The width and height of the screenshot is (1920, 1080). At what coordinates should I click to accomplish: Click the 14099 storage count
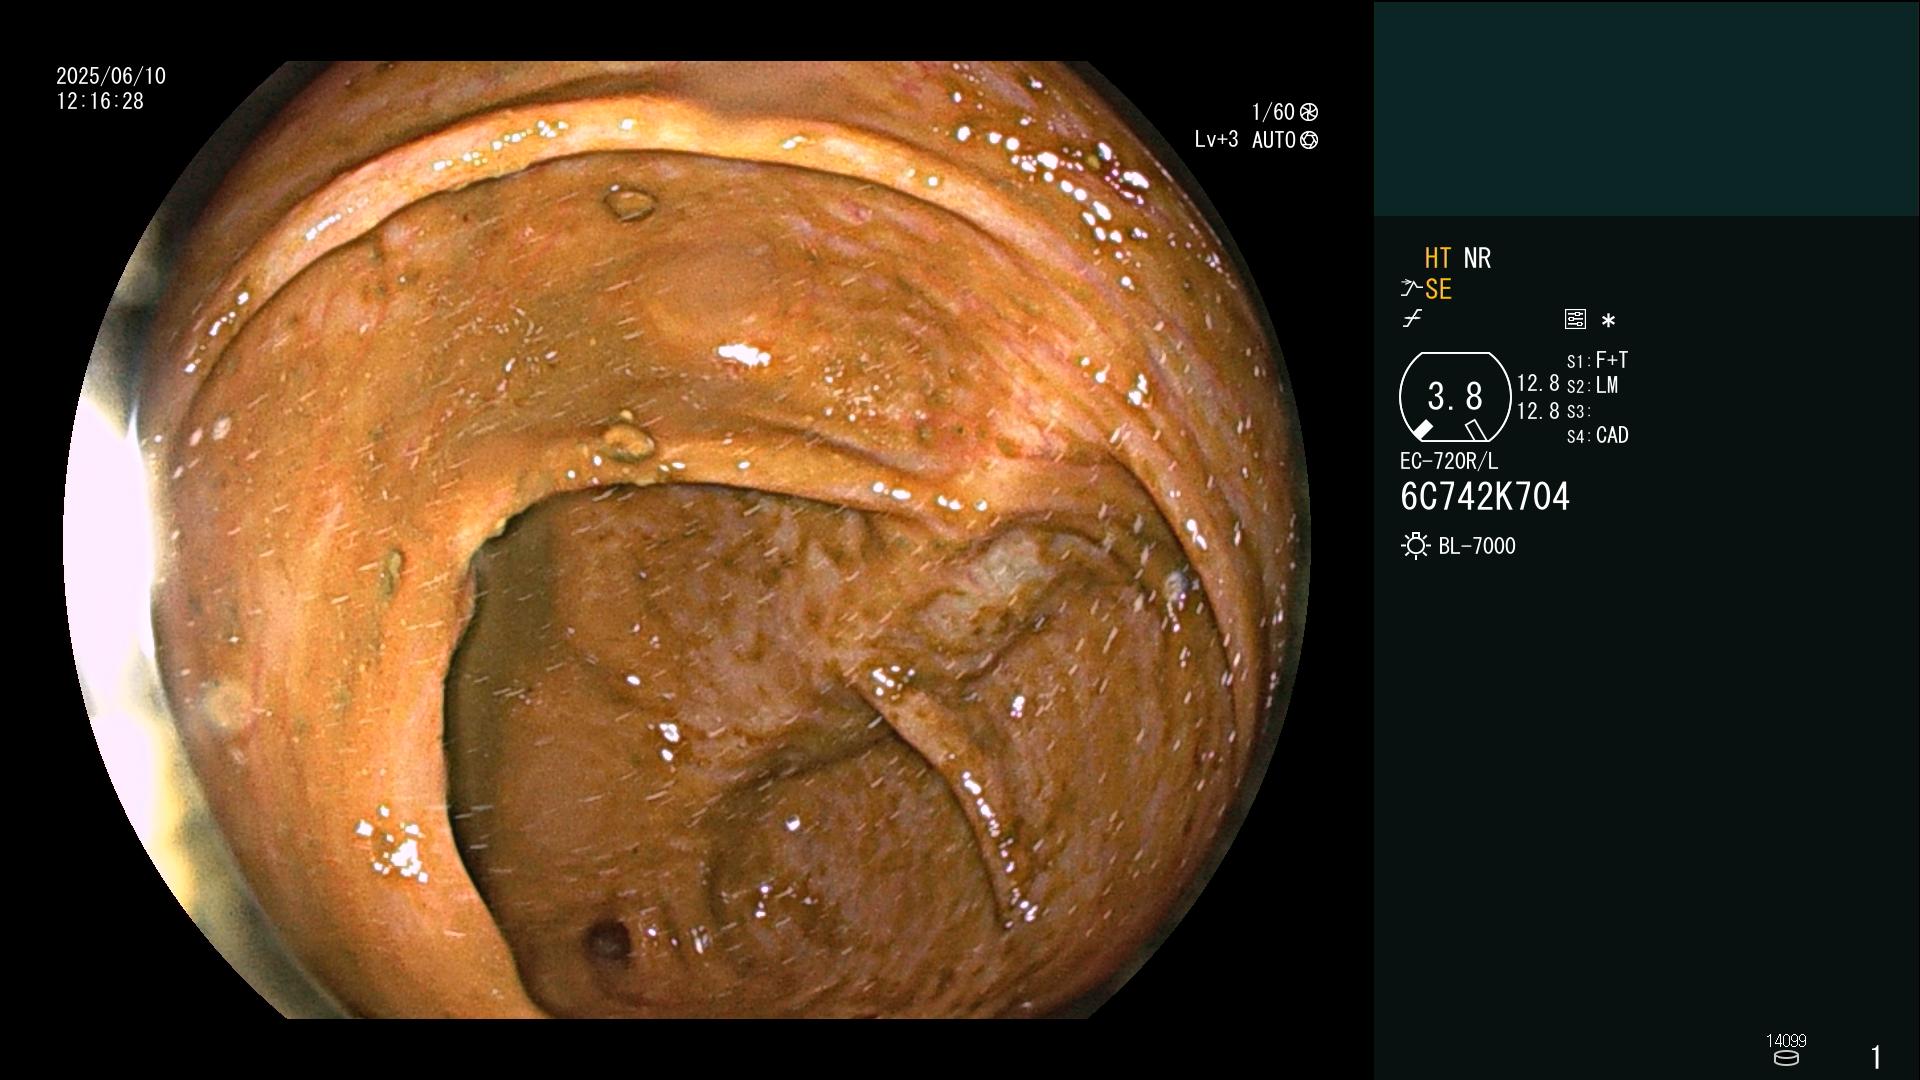(1786, 1041)
